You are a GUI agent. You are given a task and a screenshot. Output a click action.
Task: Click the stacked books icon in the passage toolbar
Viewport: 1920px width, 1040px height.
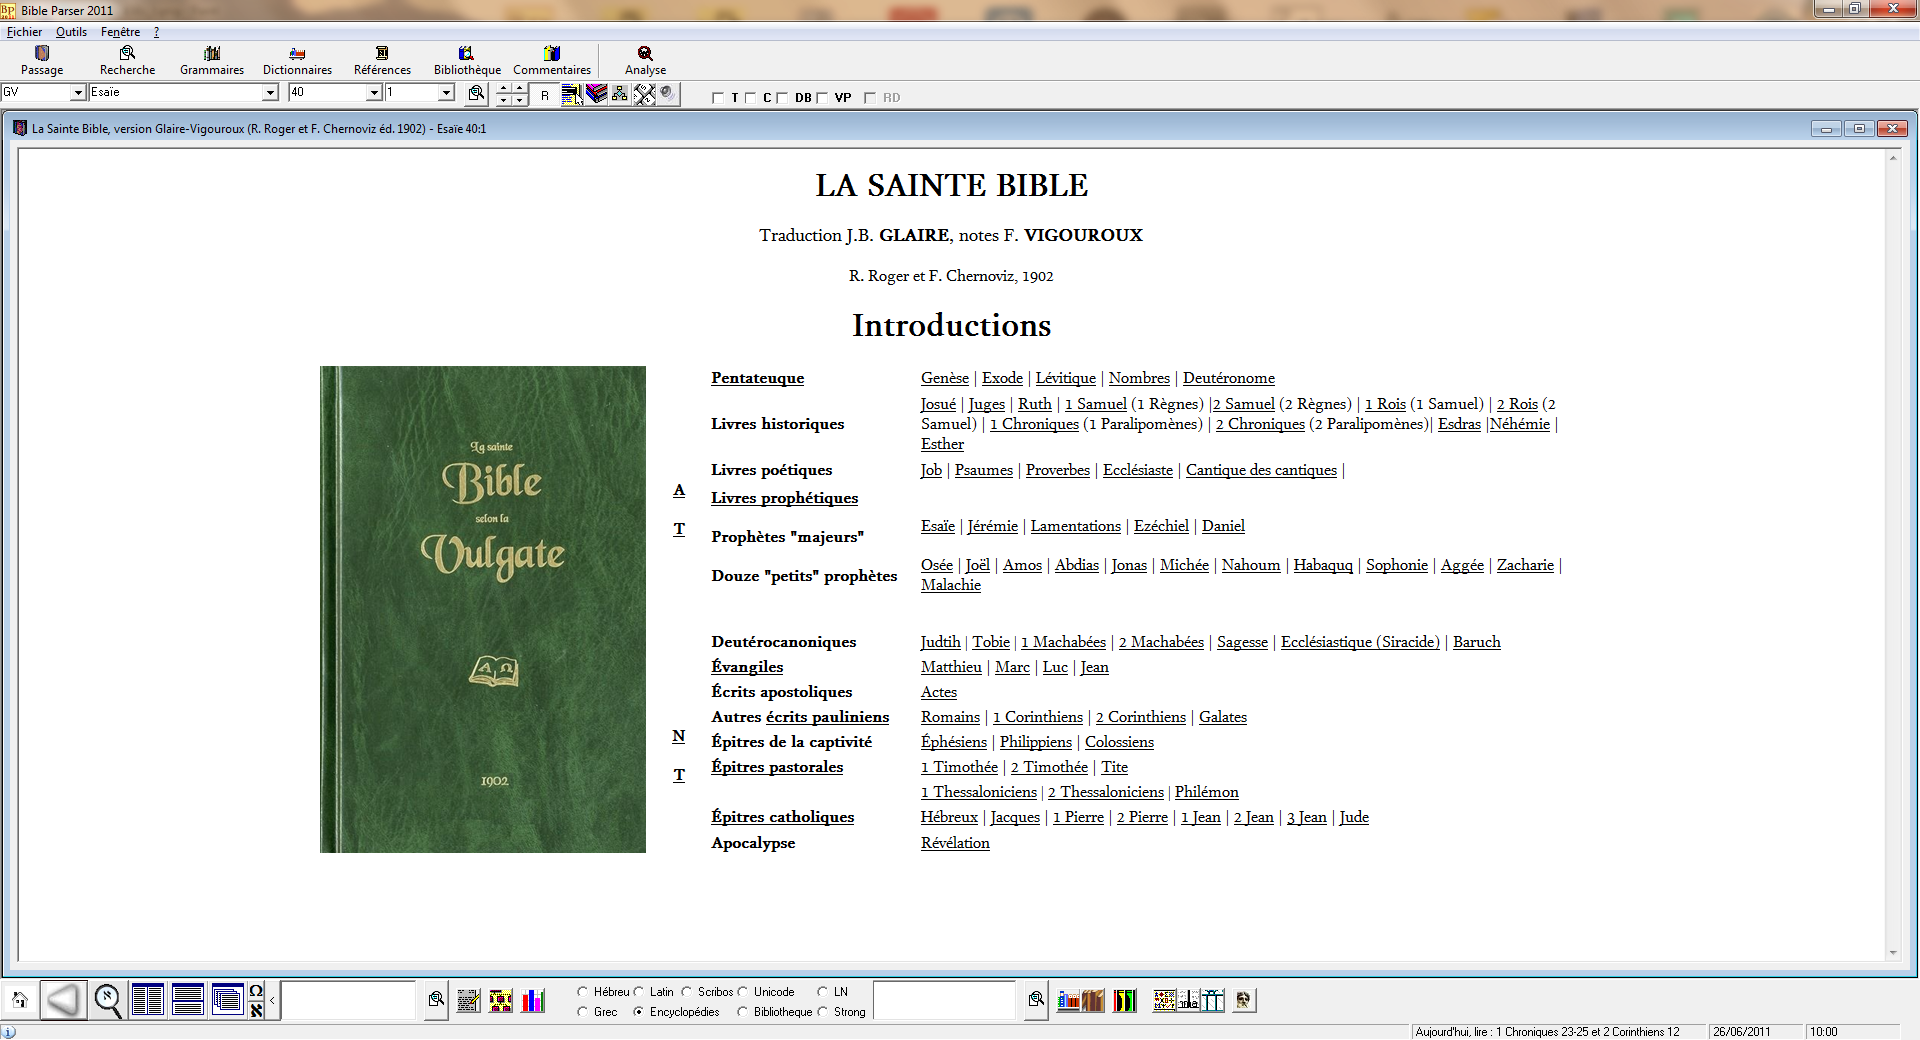(596, 94)
